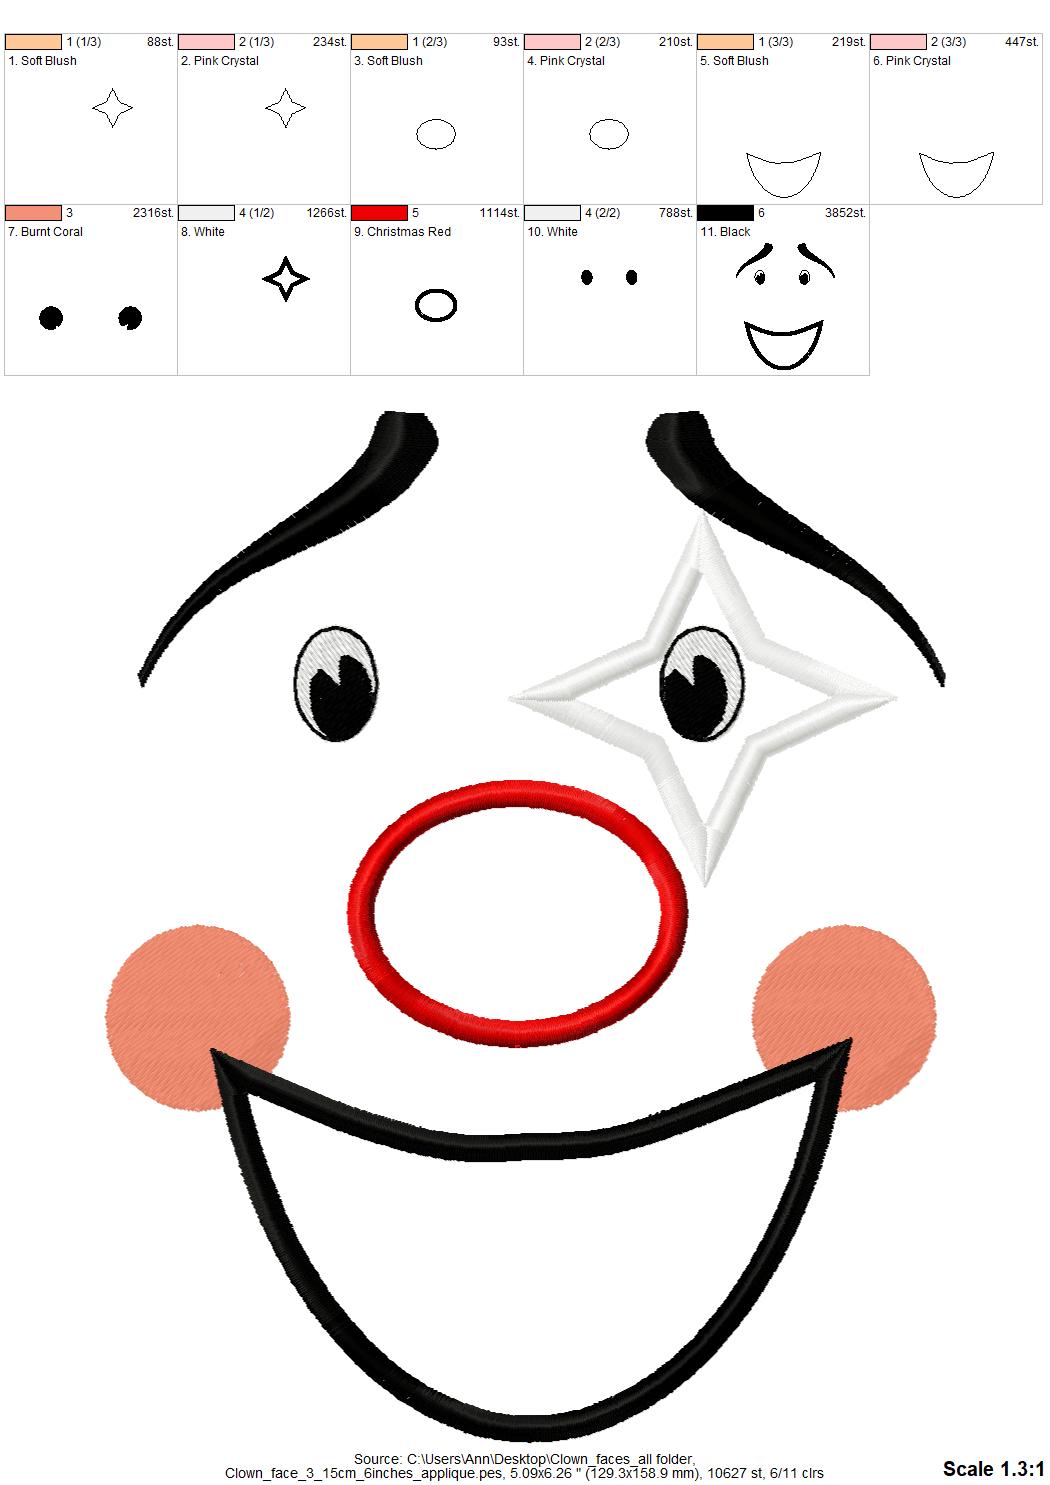Viewport: 1050px width, 1485px height.
Task: Select the step 2 star outline thumbnail
Action: coord(285,107)
